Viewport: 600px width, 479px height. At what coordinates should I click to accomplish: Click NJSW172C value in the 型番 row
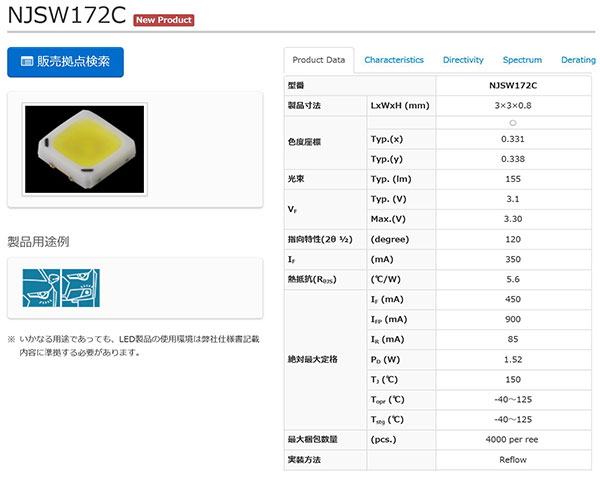512,86
